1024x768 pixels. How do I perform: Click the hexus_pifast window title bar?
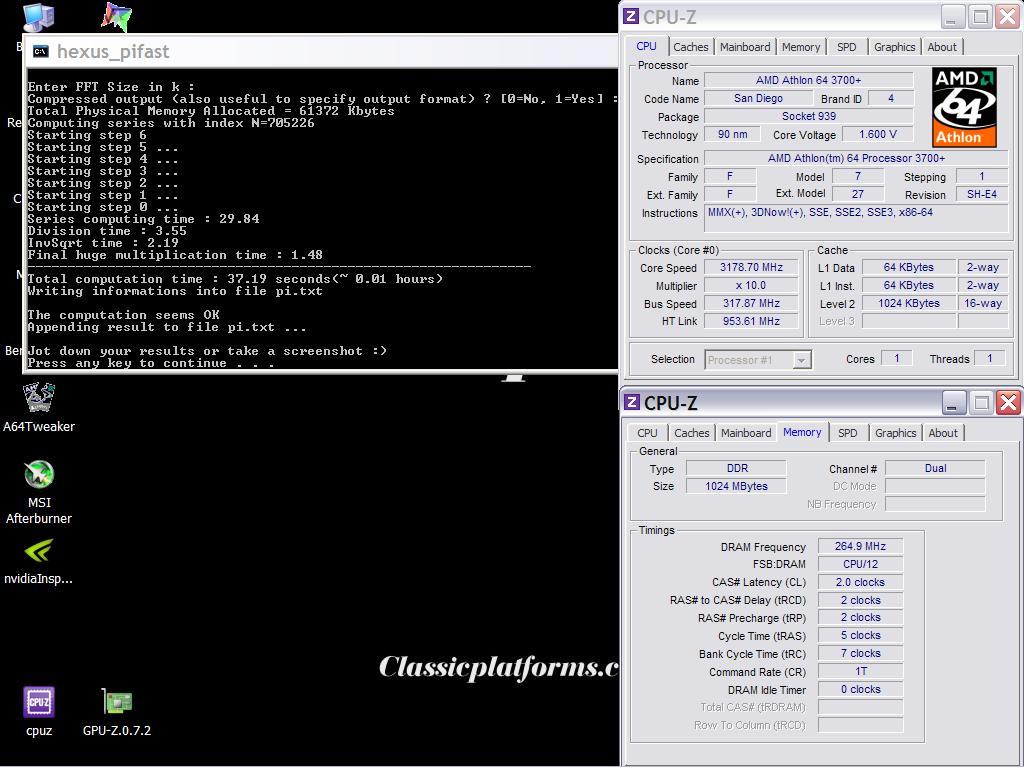tap(321, 52)
